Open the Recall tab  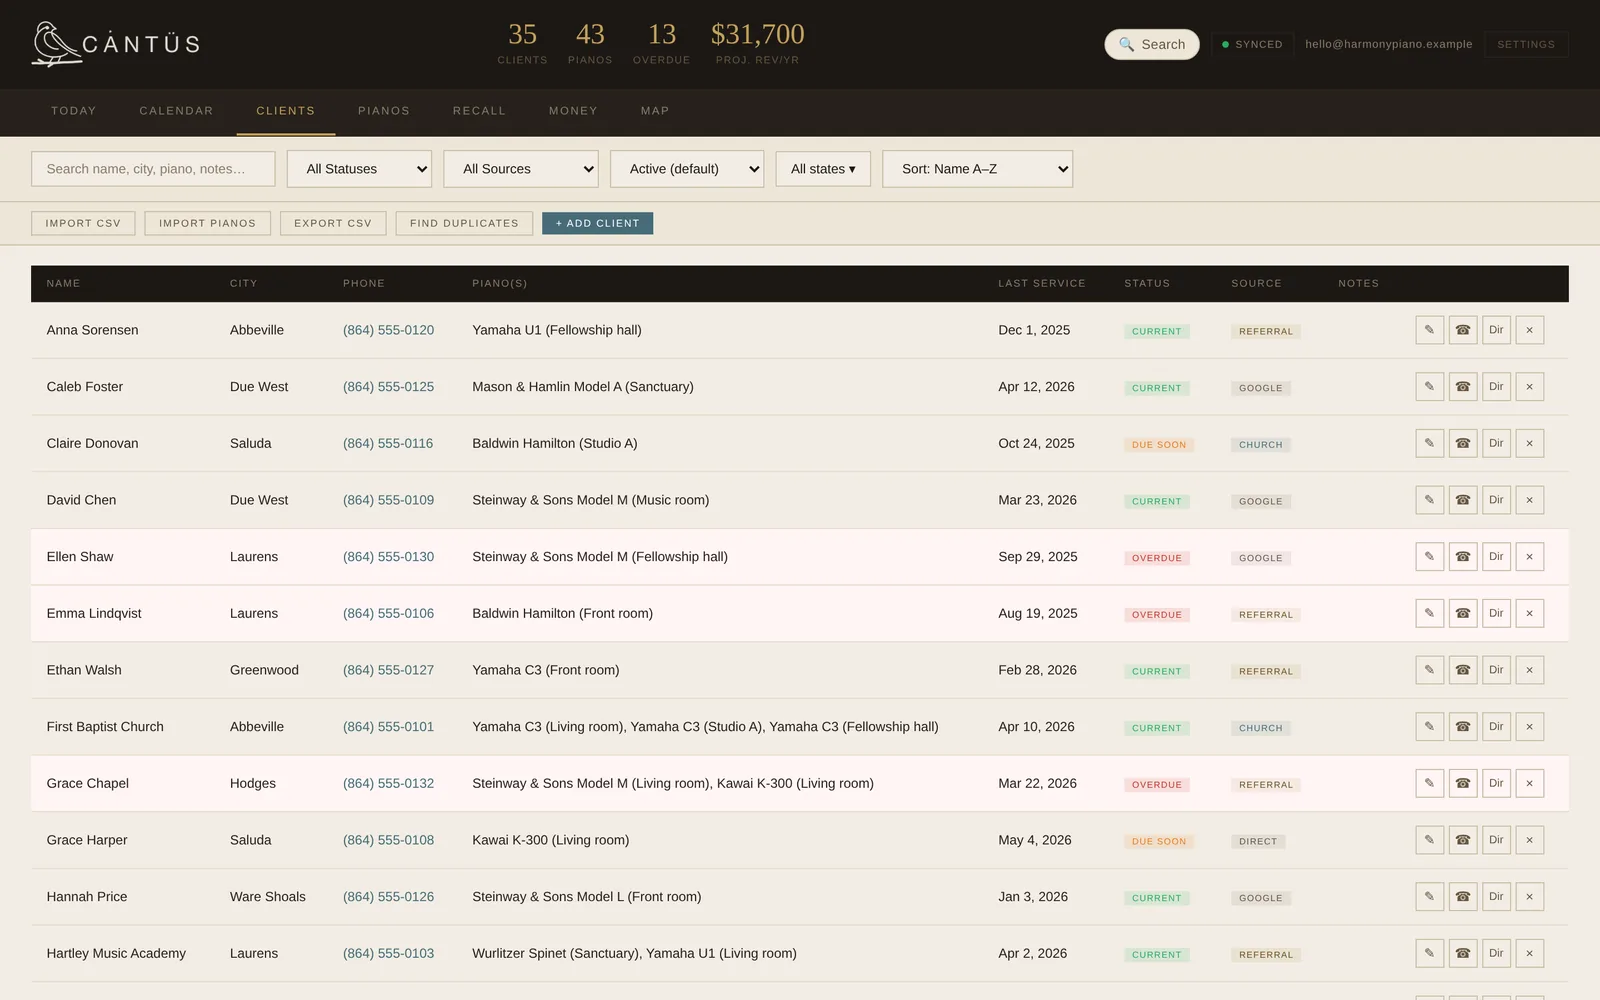(479, 111)
